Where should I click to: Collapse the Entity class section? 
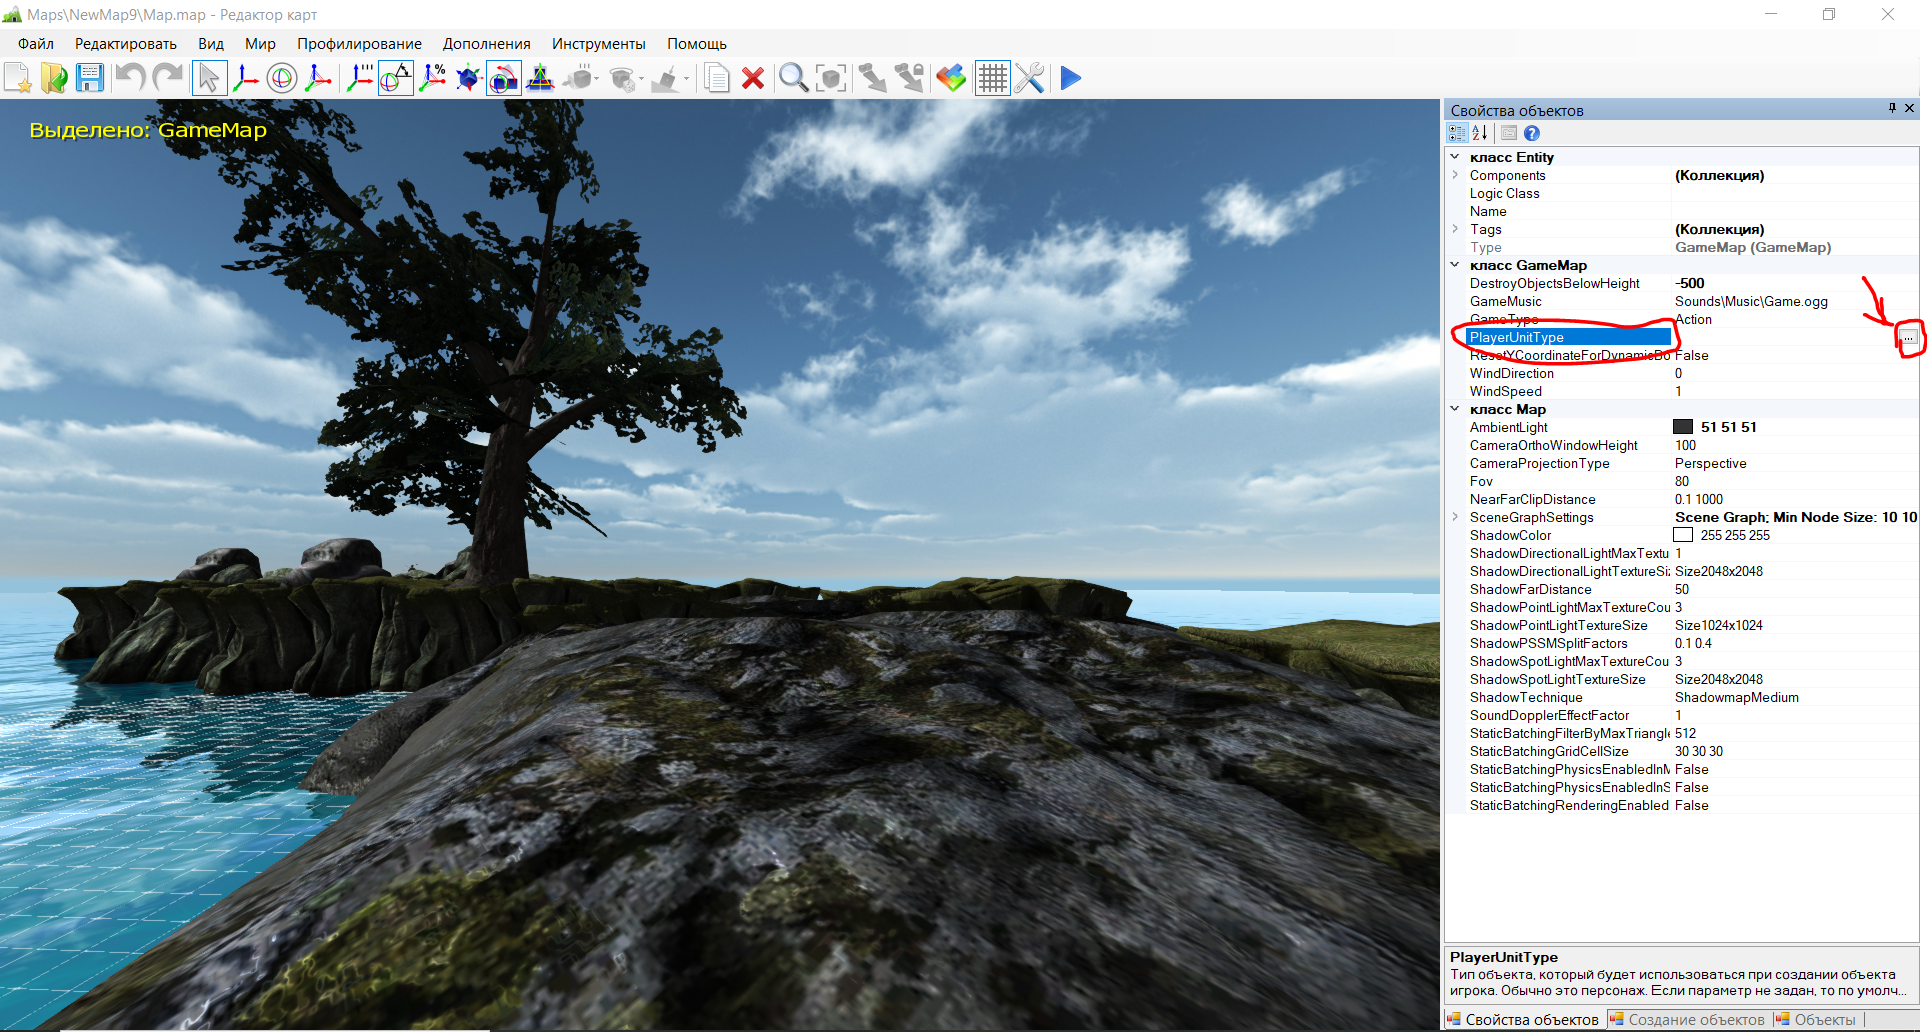pos(1455,157)
